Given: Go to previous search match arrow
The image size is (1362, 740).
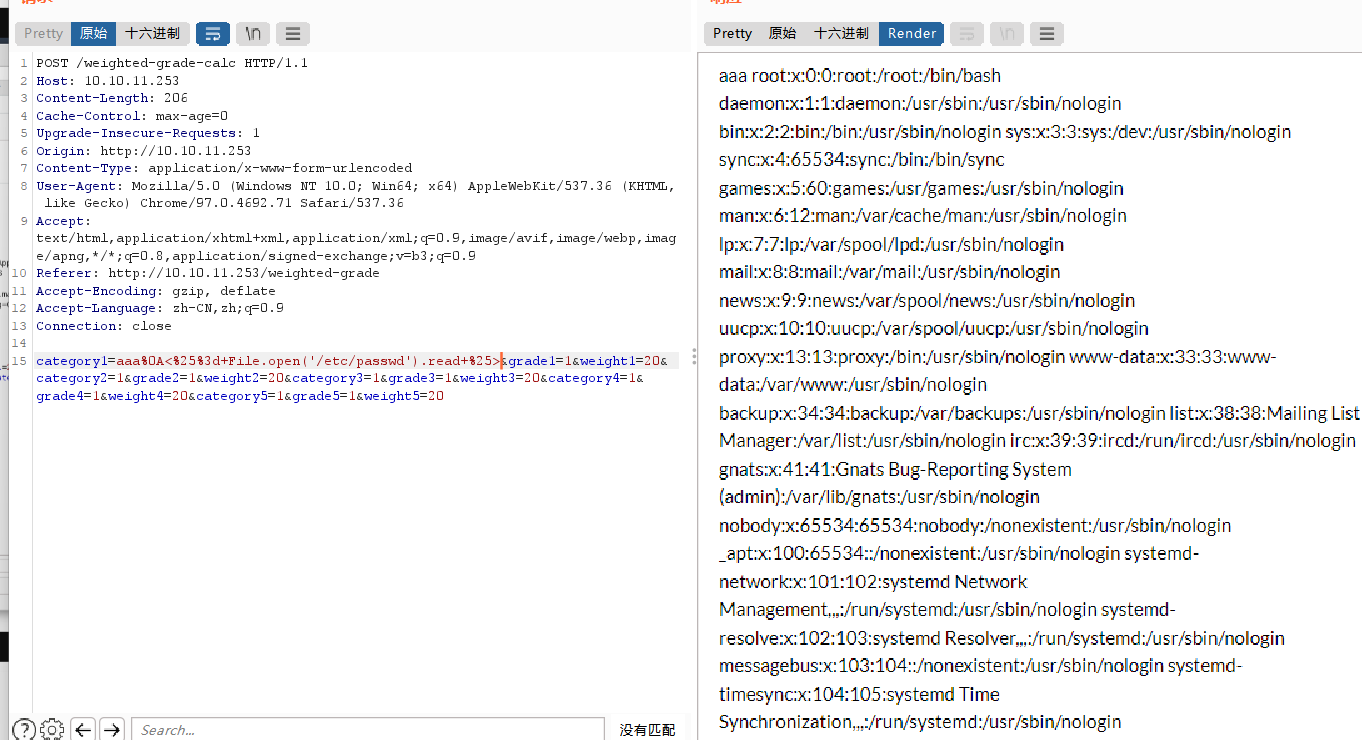Looking at the screenshot, I should click(83, 729).
